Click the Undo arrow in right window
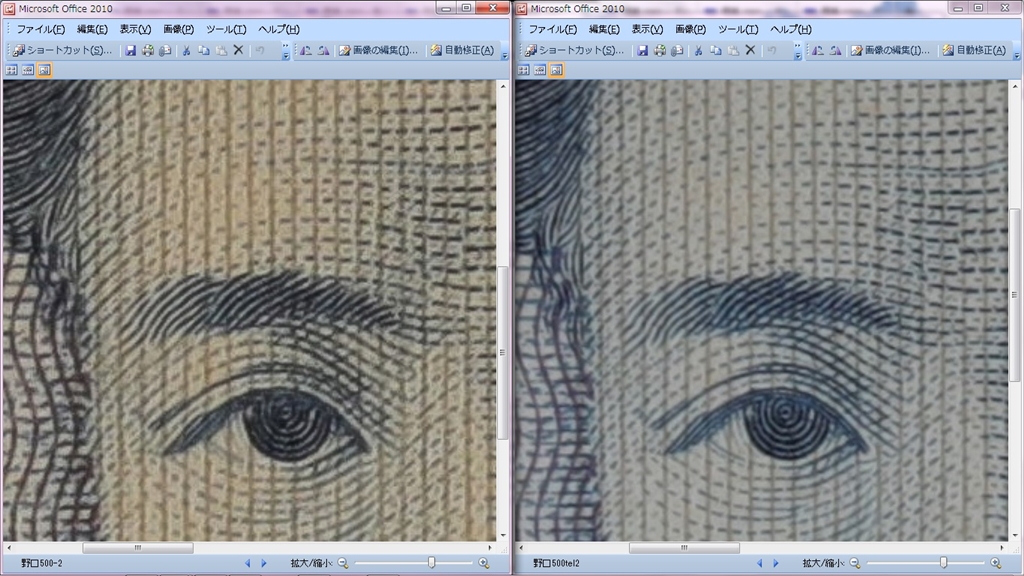 pos(772,50)
